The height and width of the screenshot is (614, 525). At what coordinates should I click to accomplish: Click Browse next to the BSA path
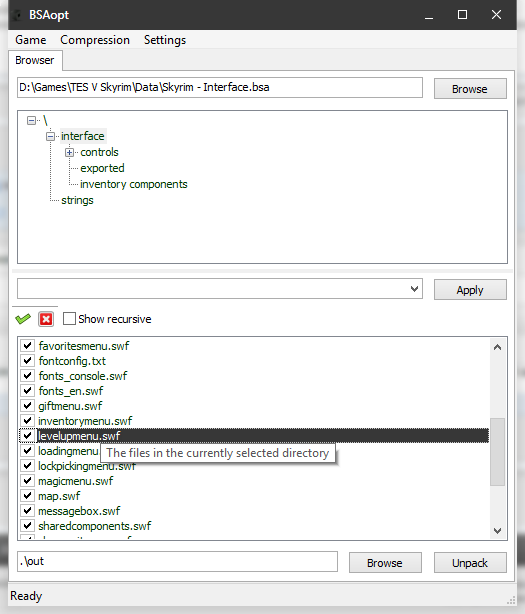(x=470, y=89)
